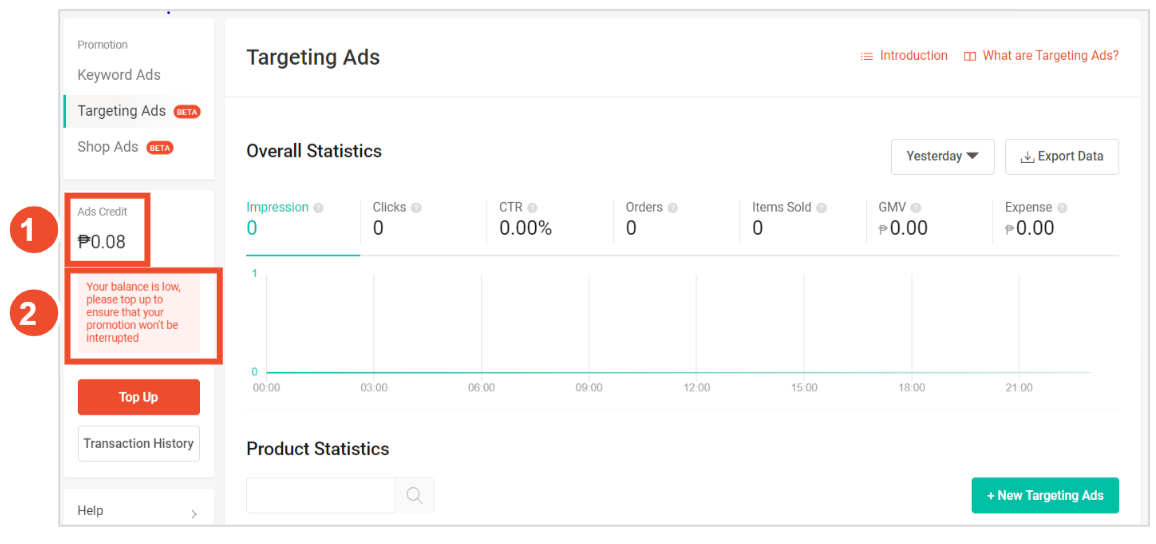1156x544 pixels.
Task: Click help icon next to Impression
Action: pyautogui.click(x=318, y=208)
